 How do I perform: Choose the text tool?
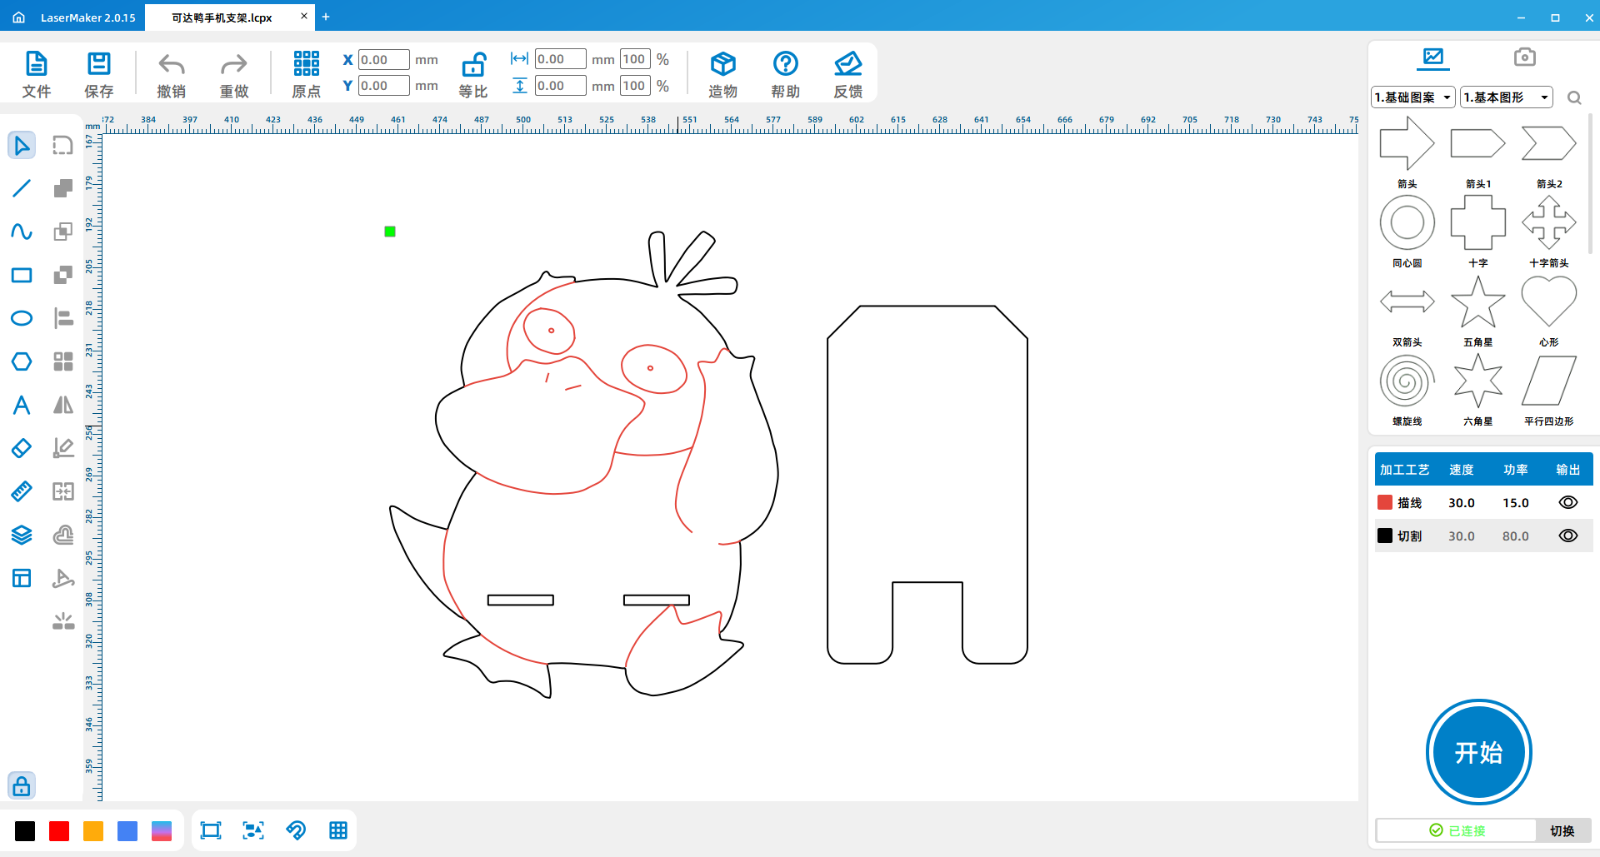[21, 405]
